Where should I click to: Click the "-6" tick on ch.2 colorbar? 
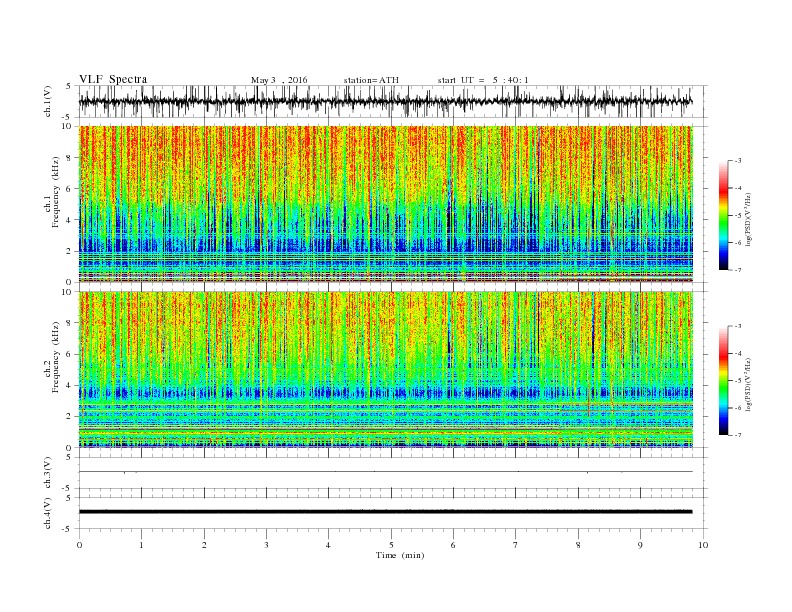coord(738,408)
